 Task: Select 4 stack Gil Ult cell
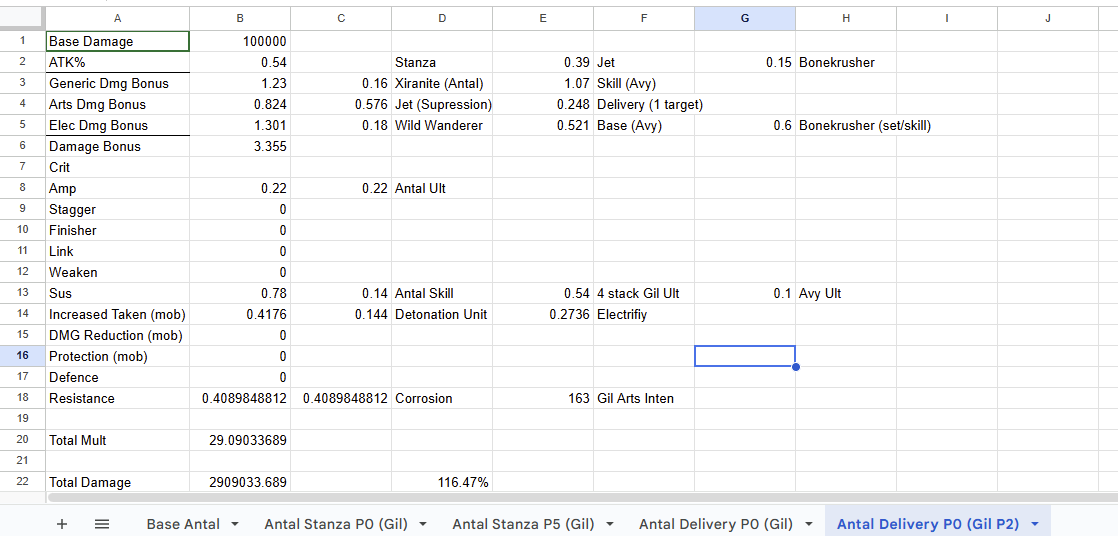pyautogui.click(x=644, y=294)
